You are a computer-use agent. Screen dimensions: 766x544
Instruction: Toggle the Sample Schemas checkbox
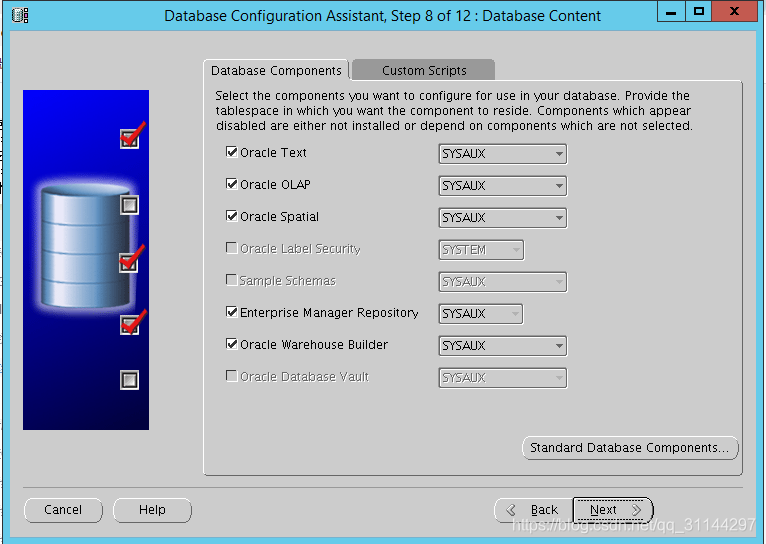[x=232, y=280]
